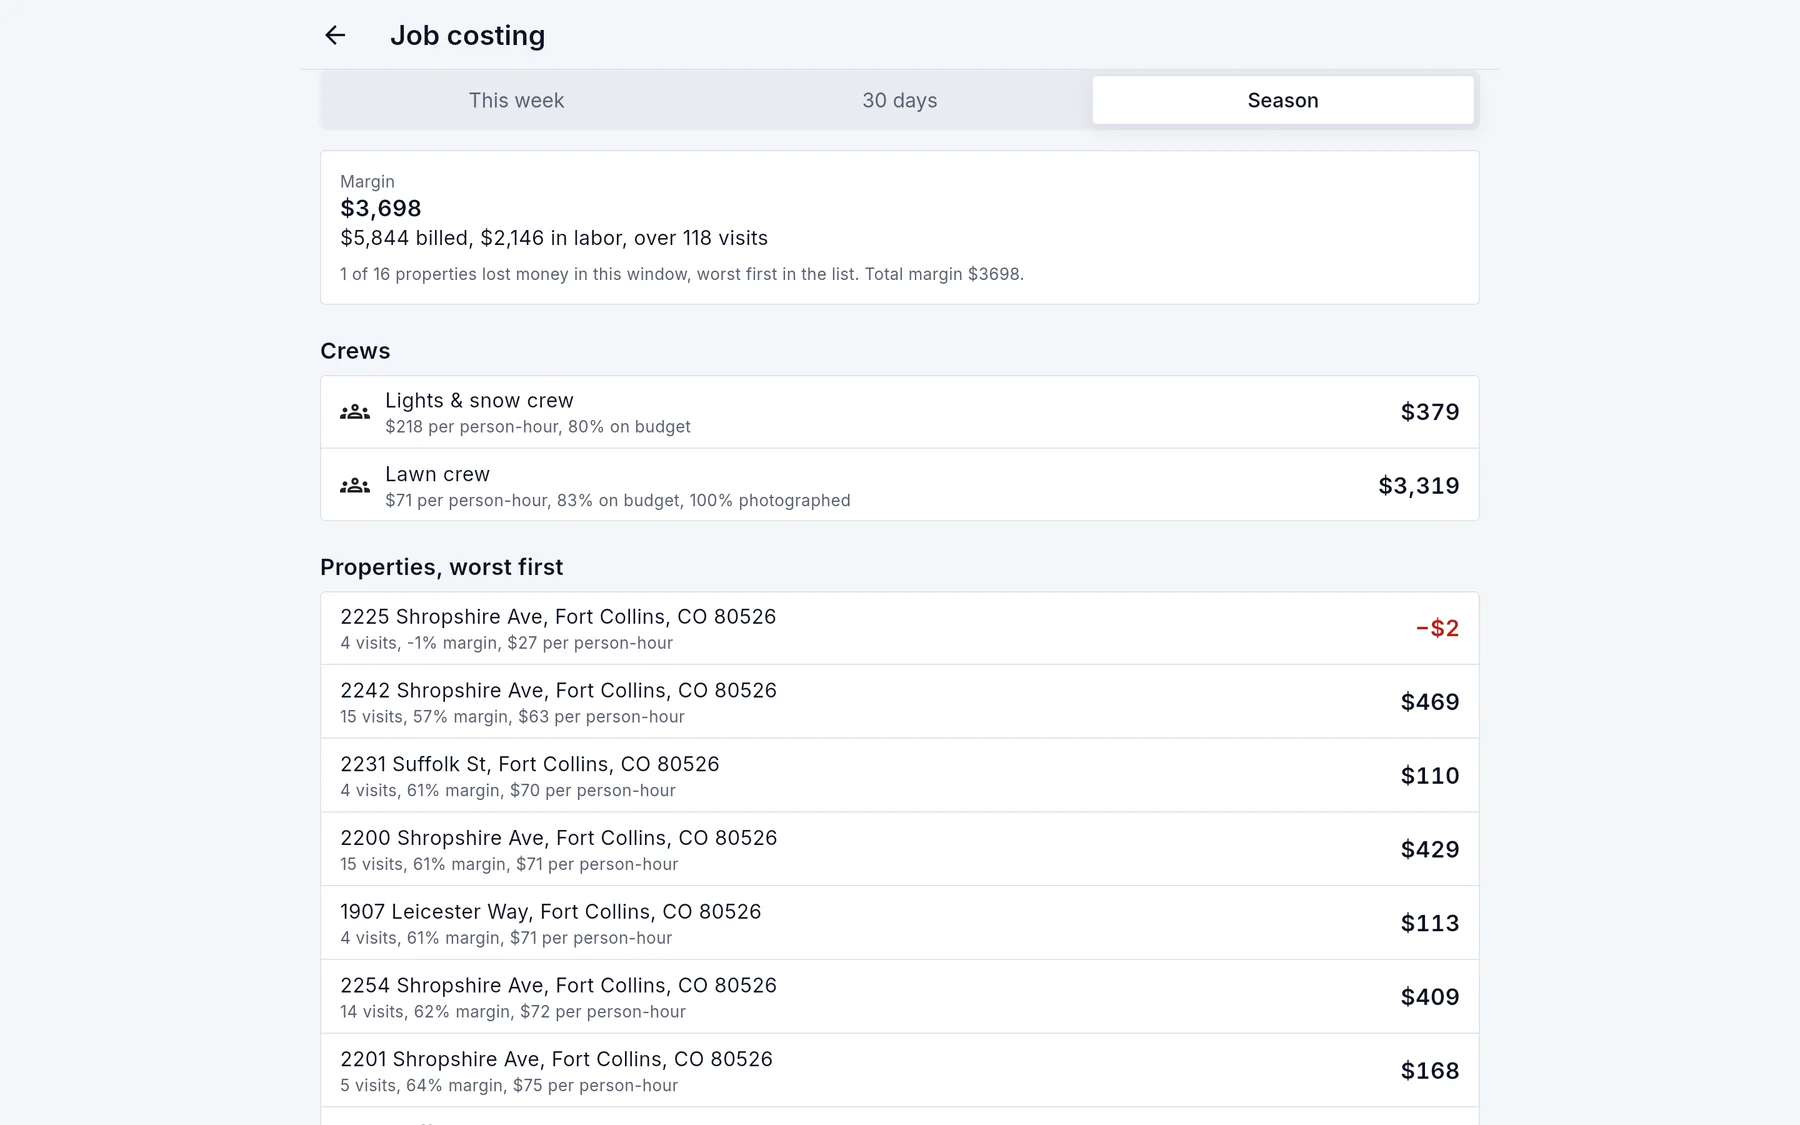The width and height of the screenshot is (1800, 1125).
Task: Open the Lights & snow crew row
Action: [900, 412]
